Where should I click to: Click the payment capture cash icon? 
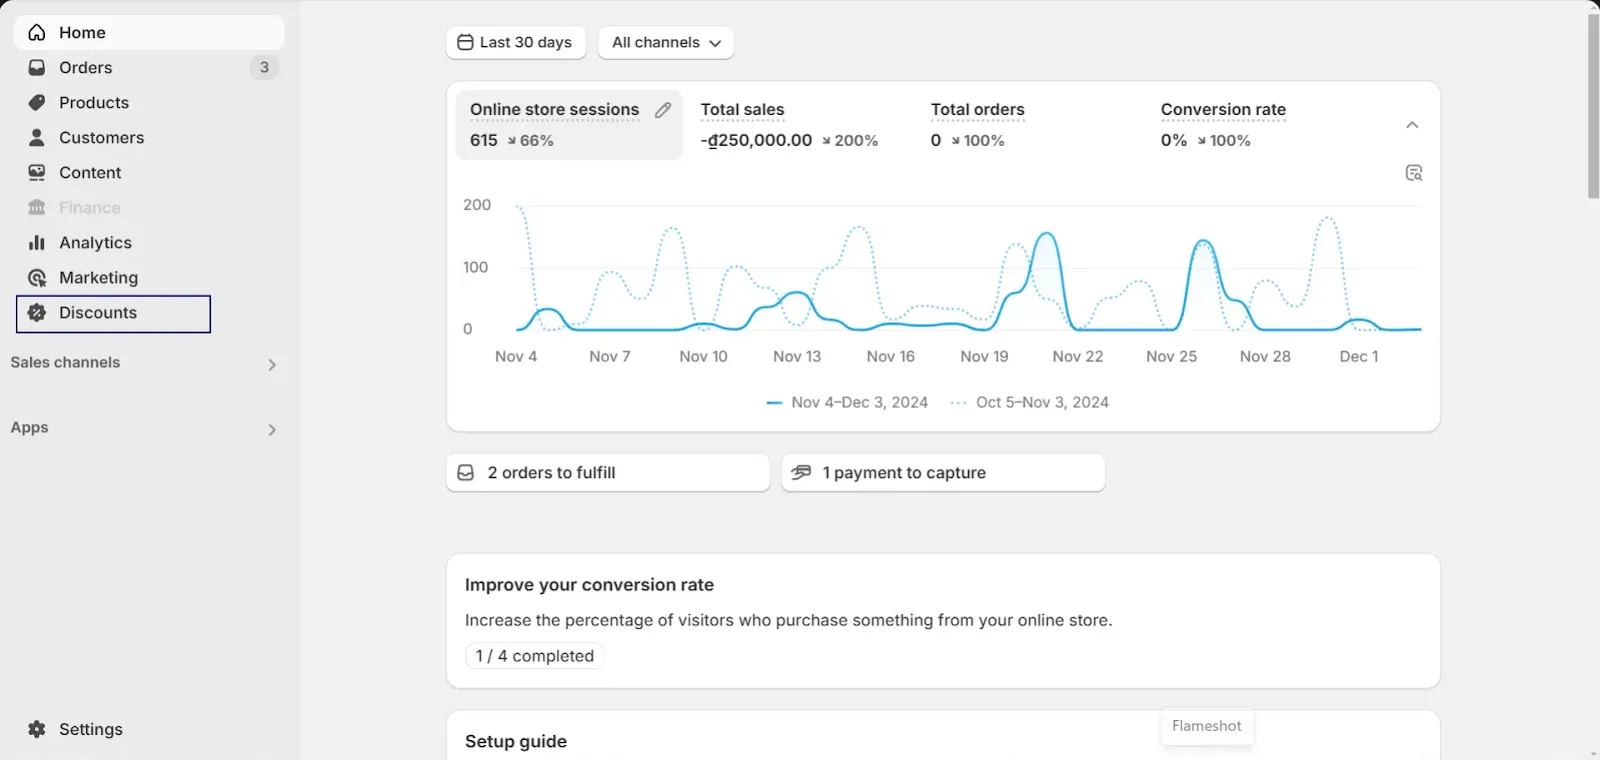pyautogui.click(x=801, y=473)
